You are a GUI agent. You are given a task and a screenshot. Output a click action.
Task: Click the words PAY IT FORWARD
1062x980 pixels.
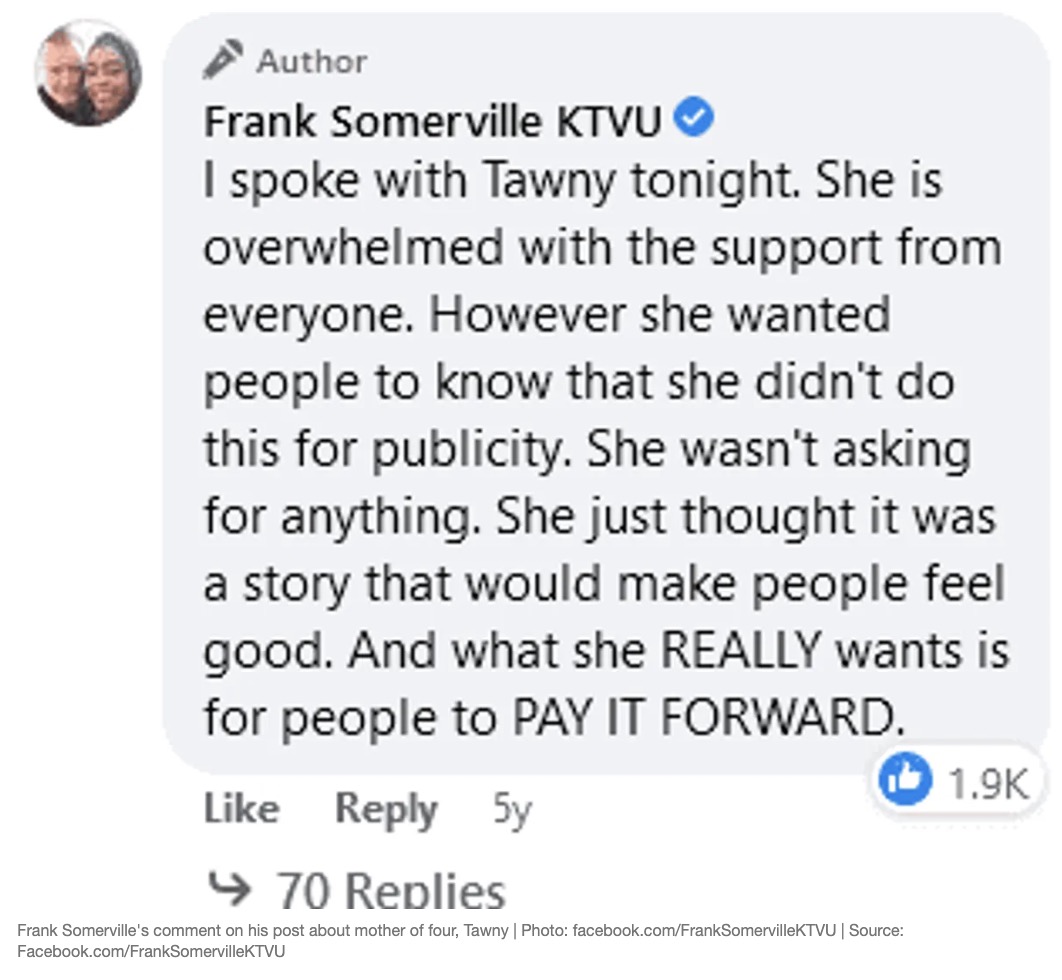click(x=700, y=717)
